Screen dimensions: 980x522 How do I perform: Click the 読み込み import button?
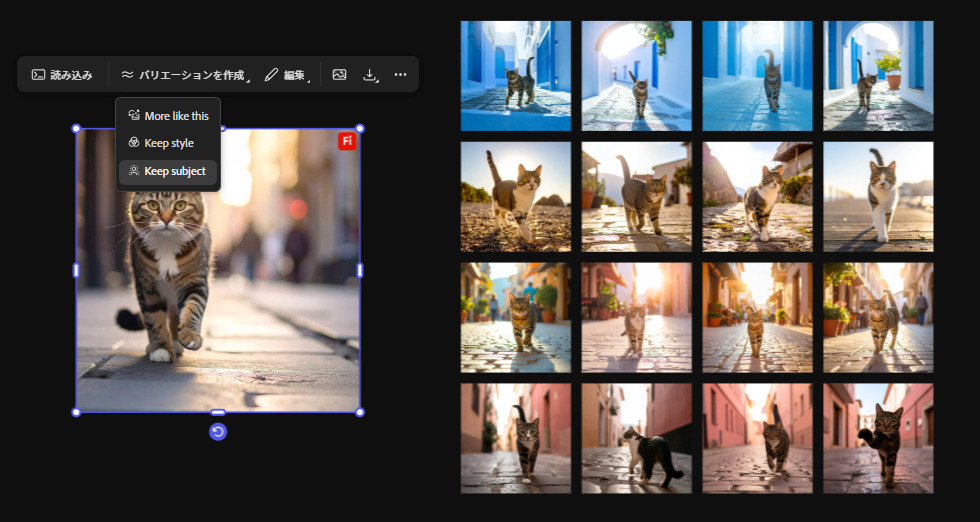click(62, 75)
